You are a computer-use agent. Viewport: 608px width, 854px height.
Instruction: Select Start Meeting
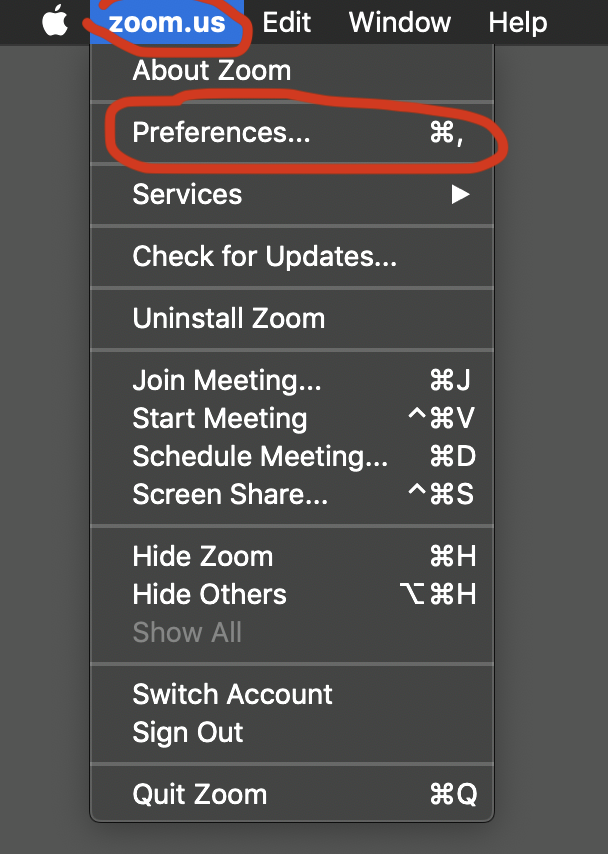point(219,419)
